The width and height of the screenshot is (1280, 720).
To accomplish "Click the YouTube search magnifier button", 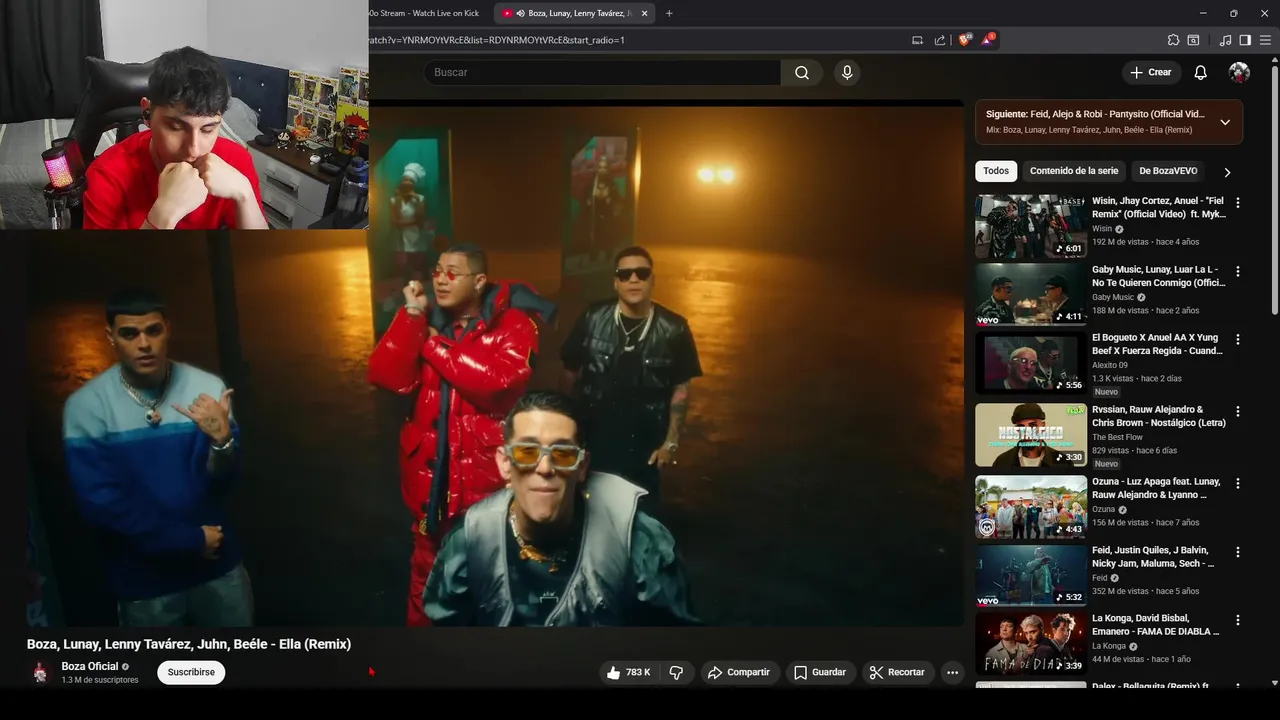I will point(802,72).
